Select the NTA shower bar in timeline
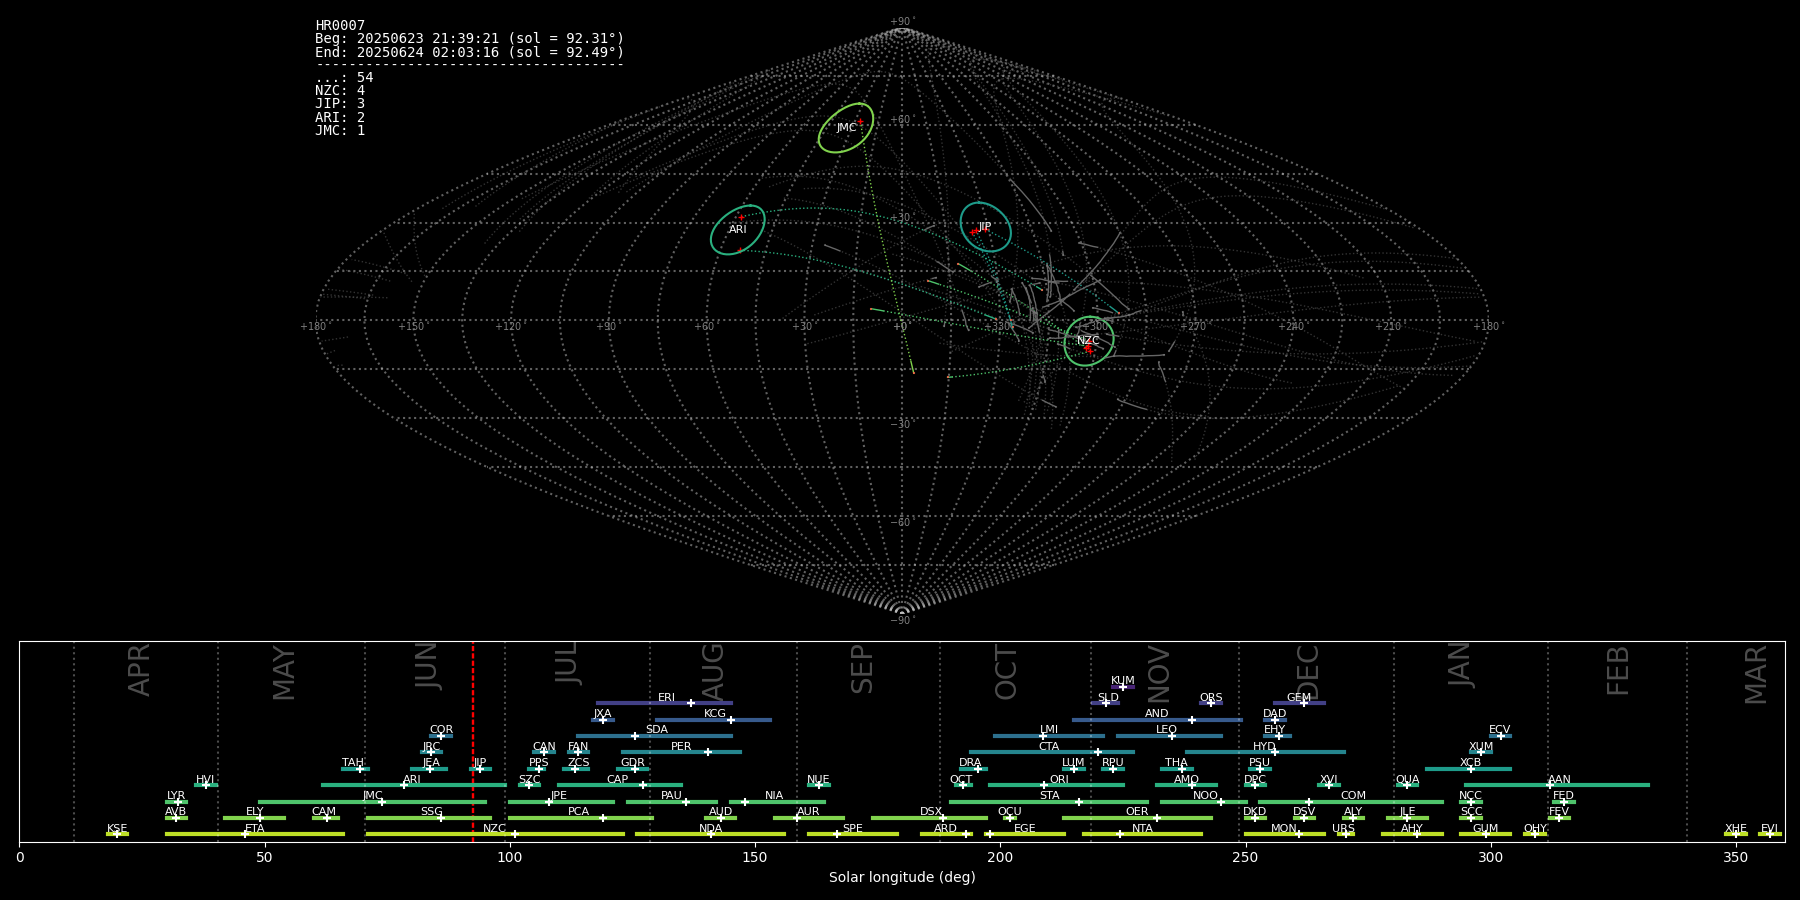 coord(1142,834)
